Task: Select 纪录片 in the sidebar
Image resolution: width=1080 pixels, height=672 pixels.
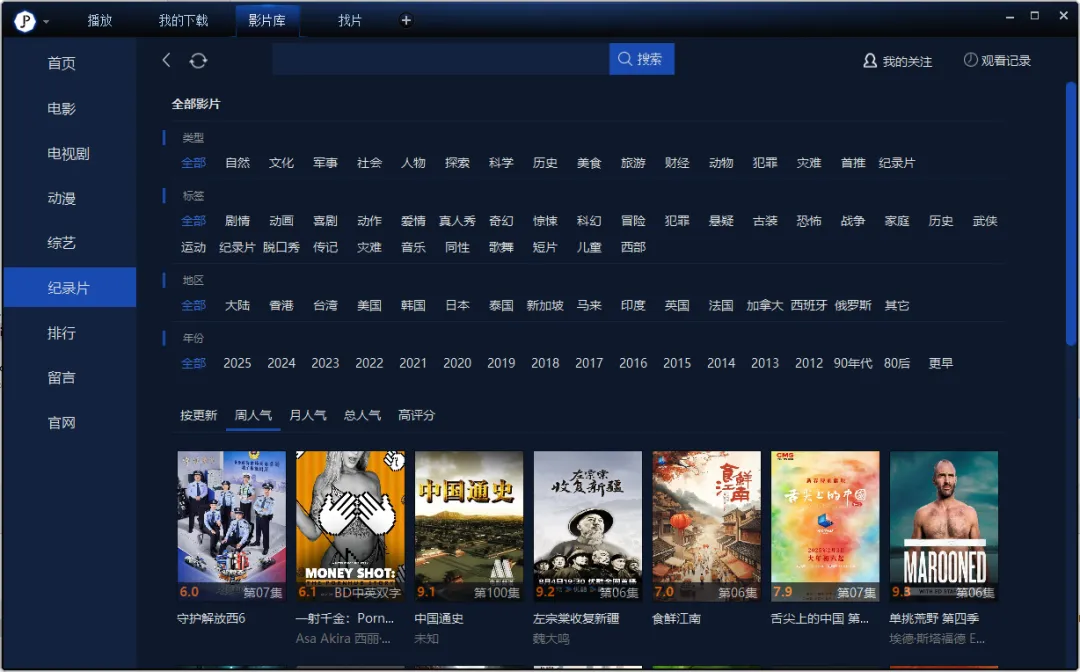Action: [x=69, y=288]
